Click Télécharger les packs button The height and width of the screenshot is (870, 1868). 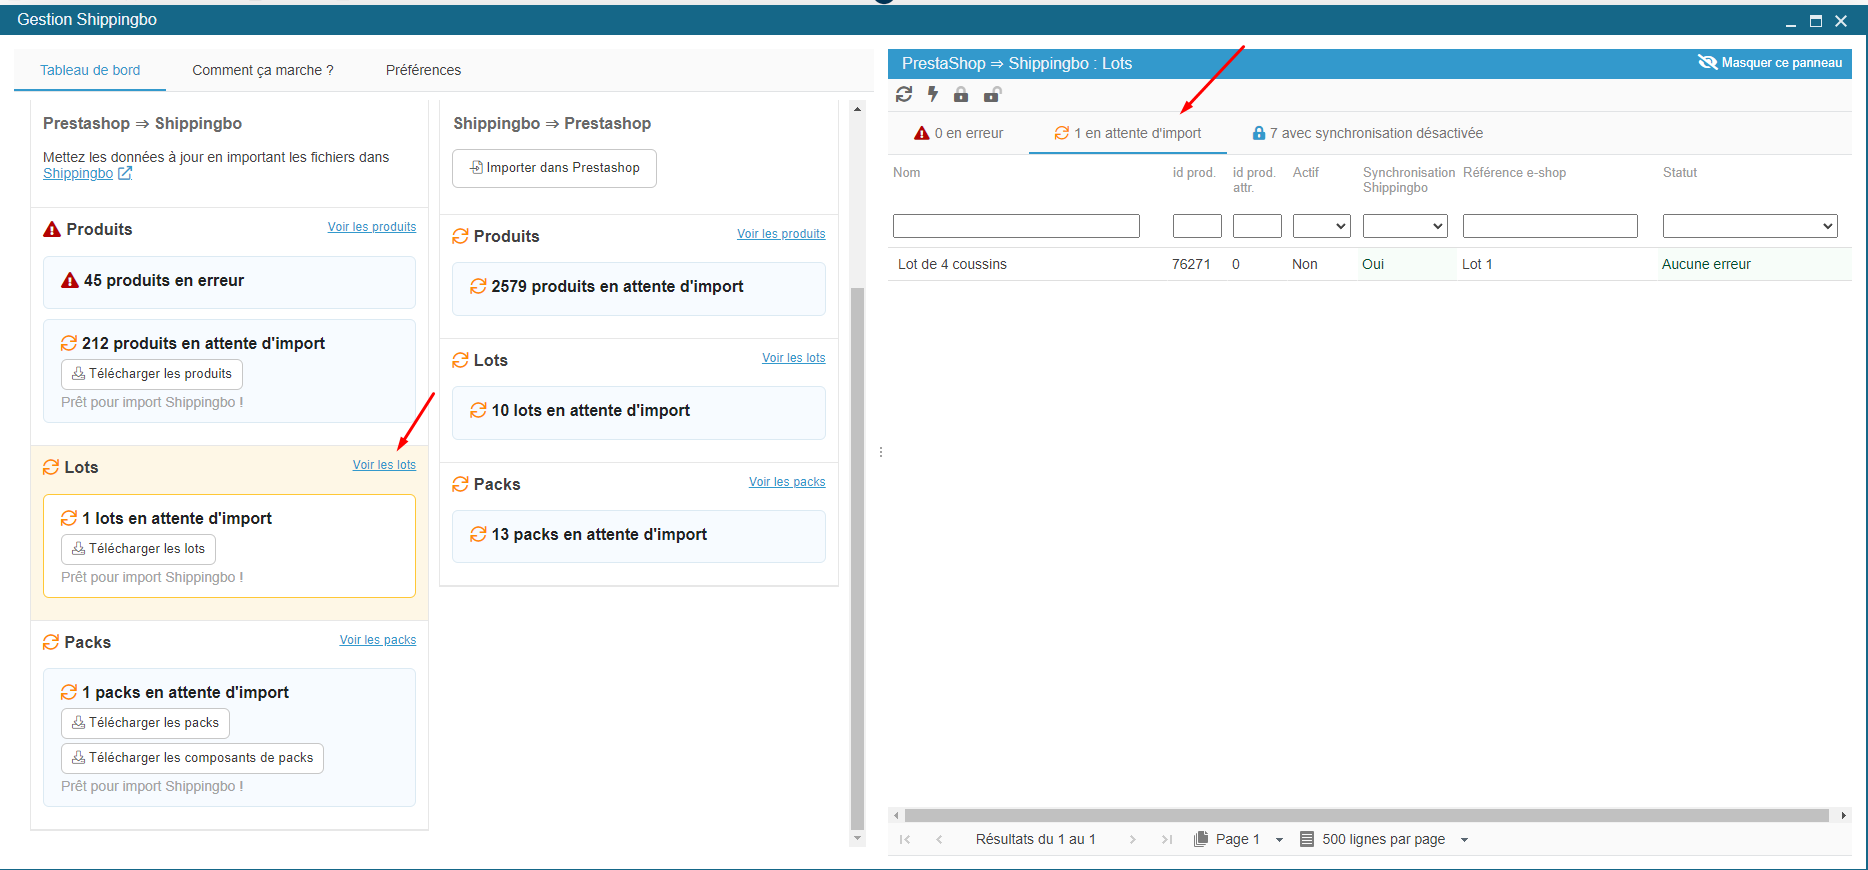[146, 723]
